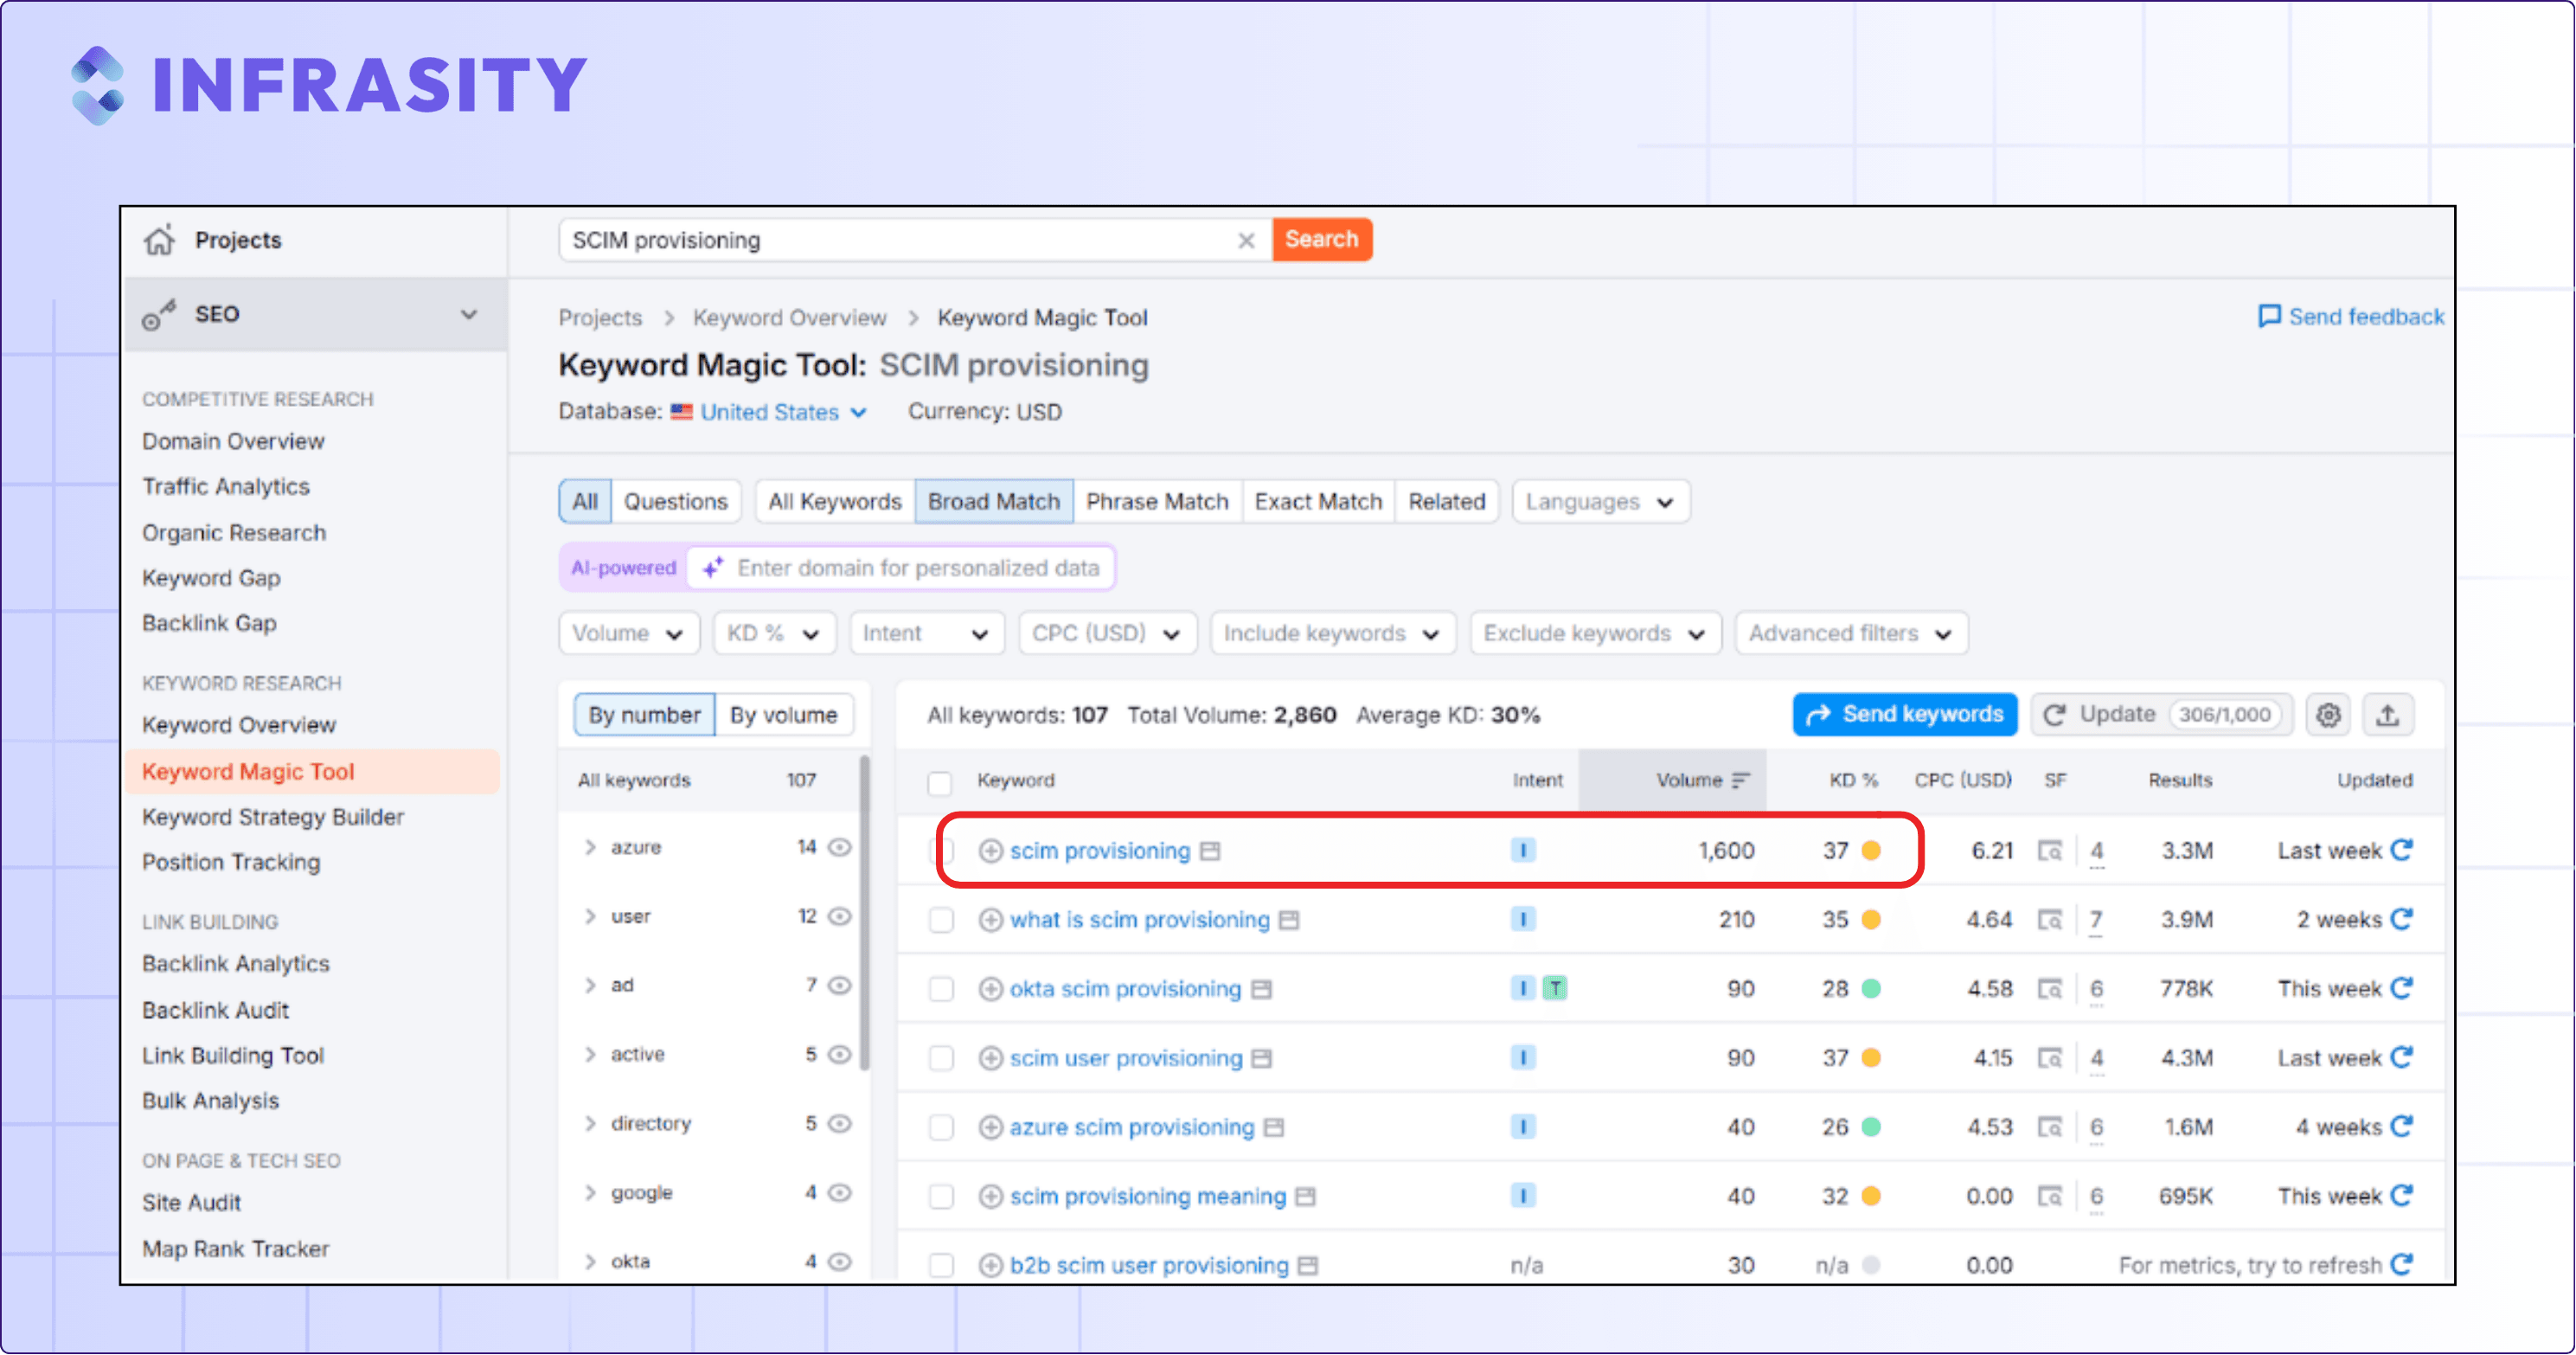Screen dimensions: 2576x1355
Task: Open Site Audit in the sidebar
Action: click(x=191, y=1203)
